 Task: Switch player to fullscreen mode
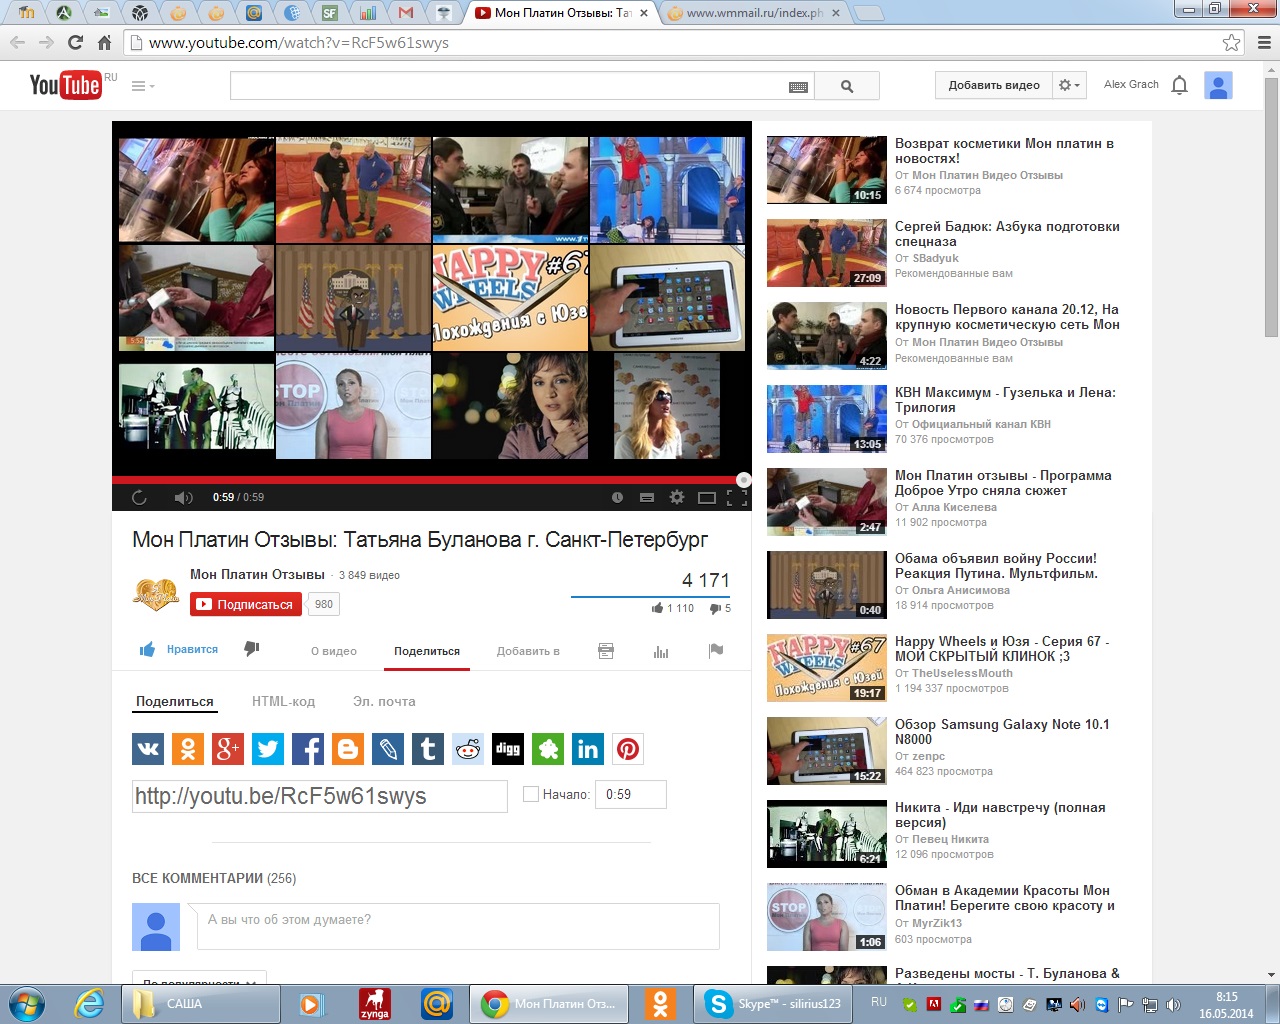click(737, 497)
